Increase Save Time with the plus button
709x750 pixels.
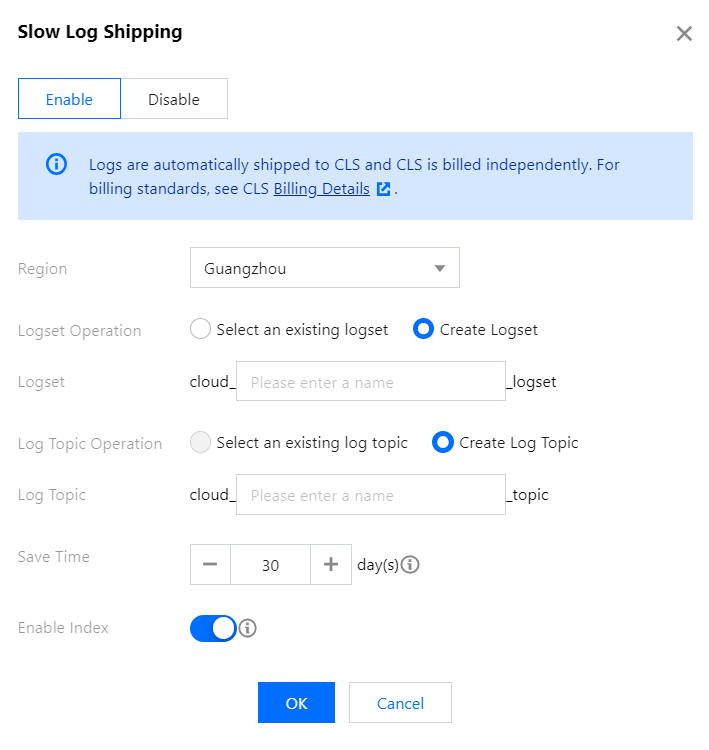click(331, 564)
